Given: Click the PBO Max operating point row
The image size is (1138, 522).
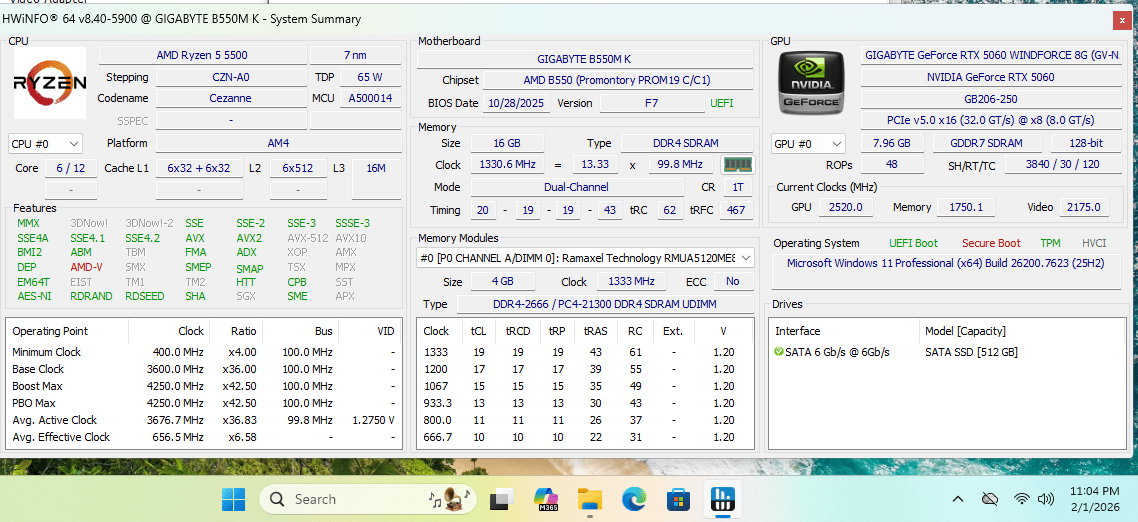Looking at the screenshot, I should click(203, 403).
